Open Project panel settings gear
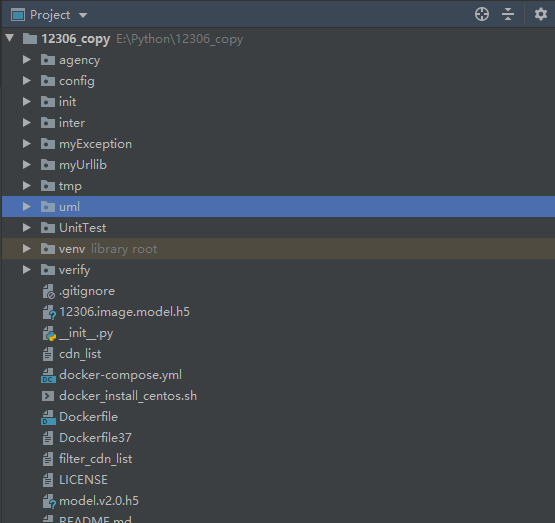The image size is (555, 523). [x=540, y=15]
